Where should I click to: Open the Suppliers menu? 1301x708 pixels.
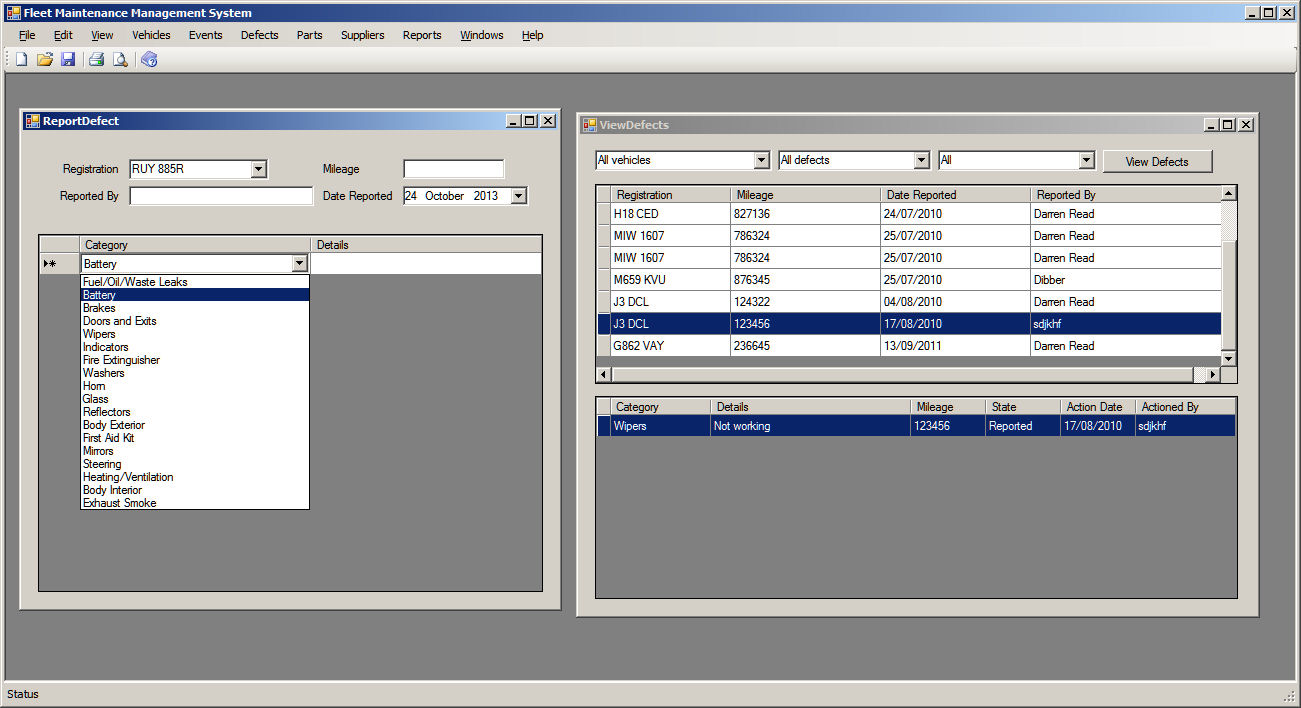point(362,35)
